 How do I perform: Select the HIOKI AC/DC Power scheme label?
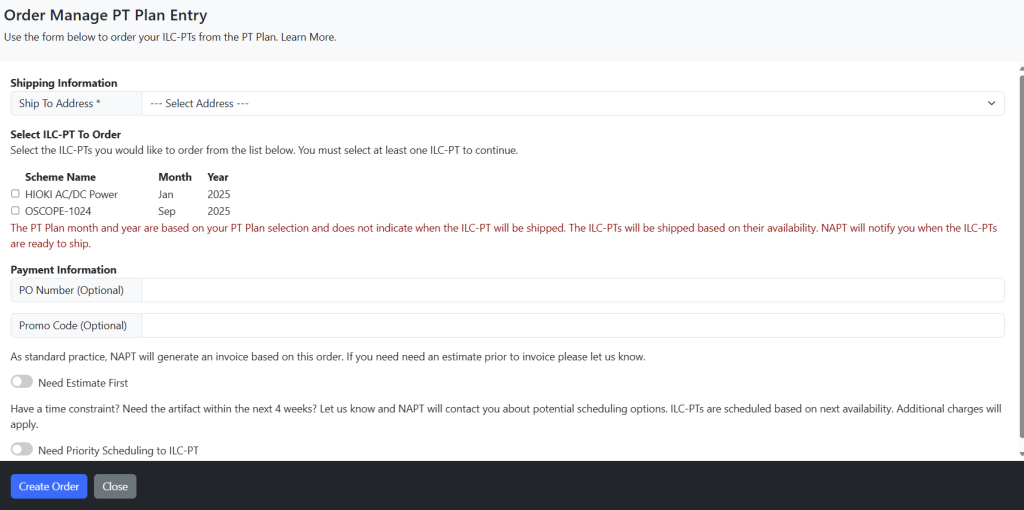pos(72,194)
